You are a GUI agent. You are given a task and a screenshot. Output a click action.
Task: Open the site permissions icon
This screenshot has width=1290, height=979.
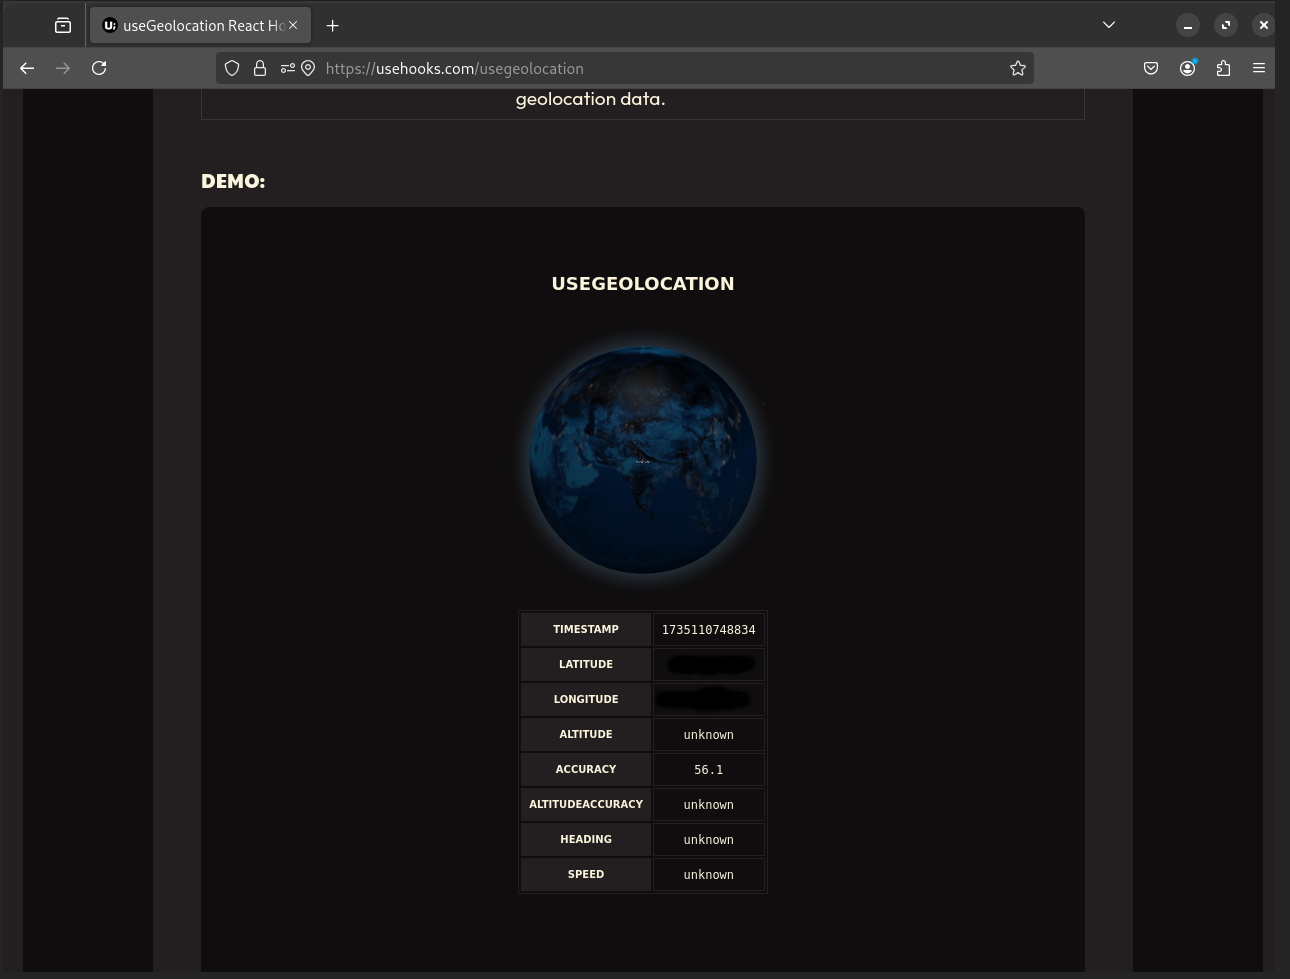tap(287, 68)
